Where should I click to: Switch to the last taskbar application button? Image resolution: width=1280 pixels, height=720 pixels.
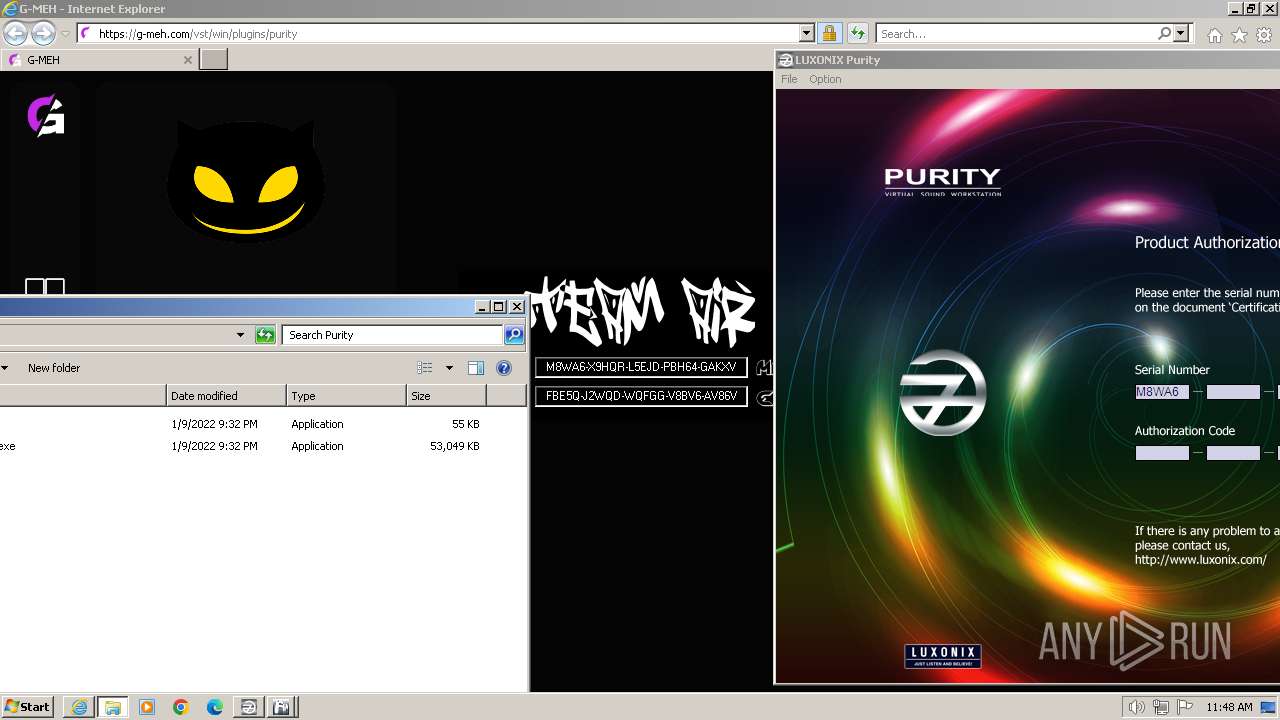click(282, 707)
